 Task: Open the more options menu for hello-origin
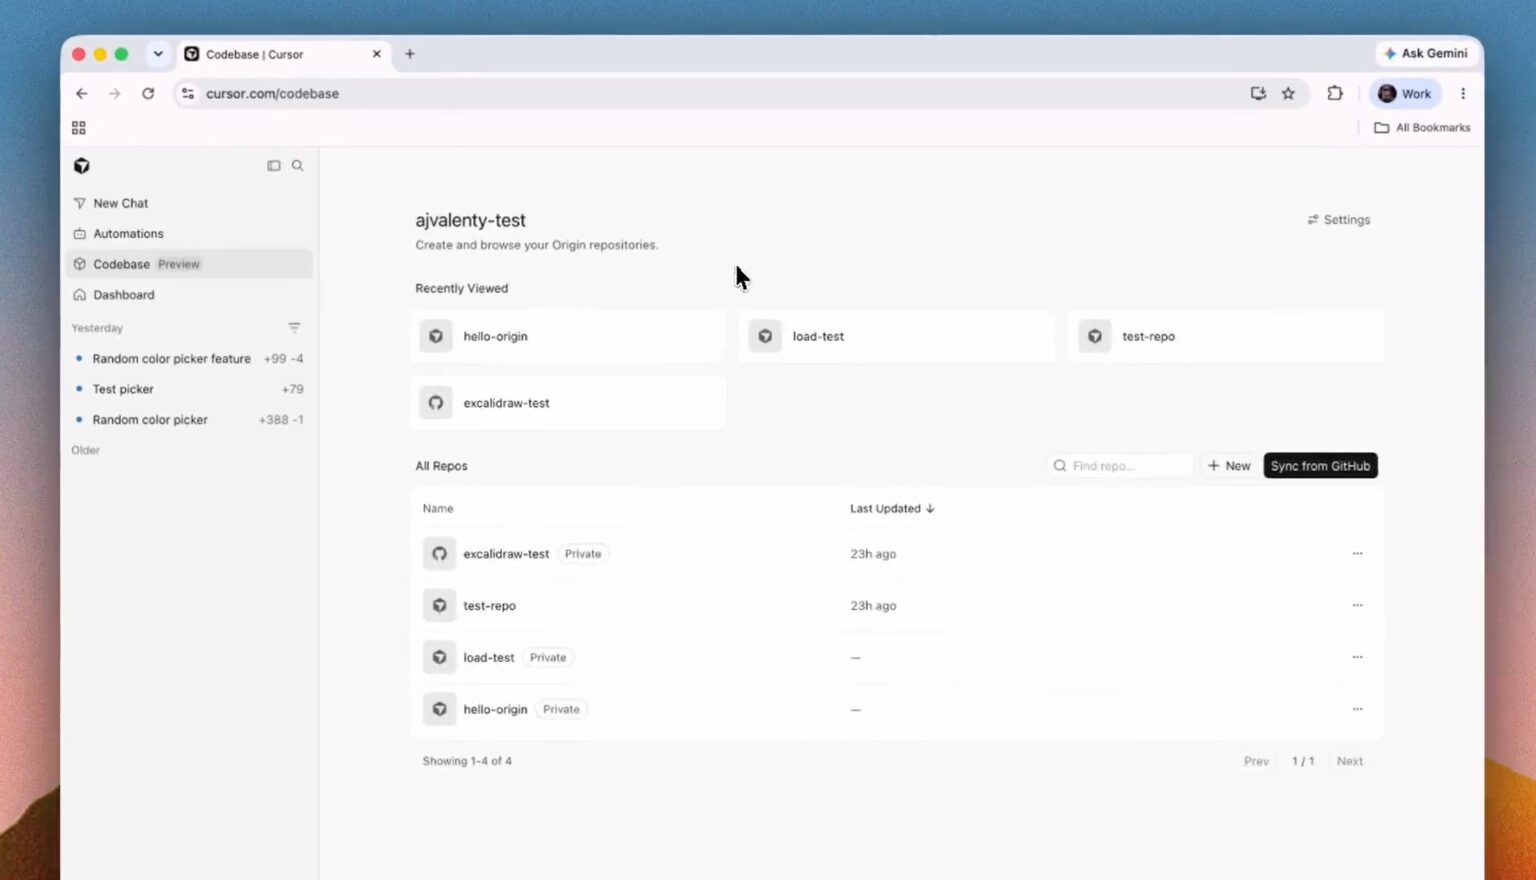tap(1357, 710)
